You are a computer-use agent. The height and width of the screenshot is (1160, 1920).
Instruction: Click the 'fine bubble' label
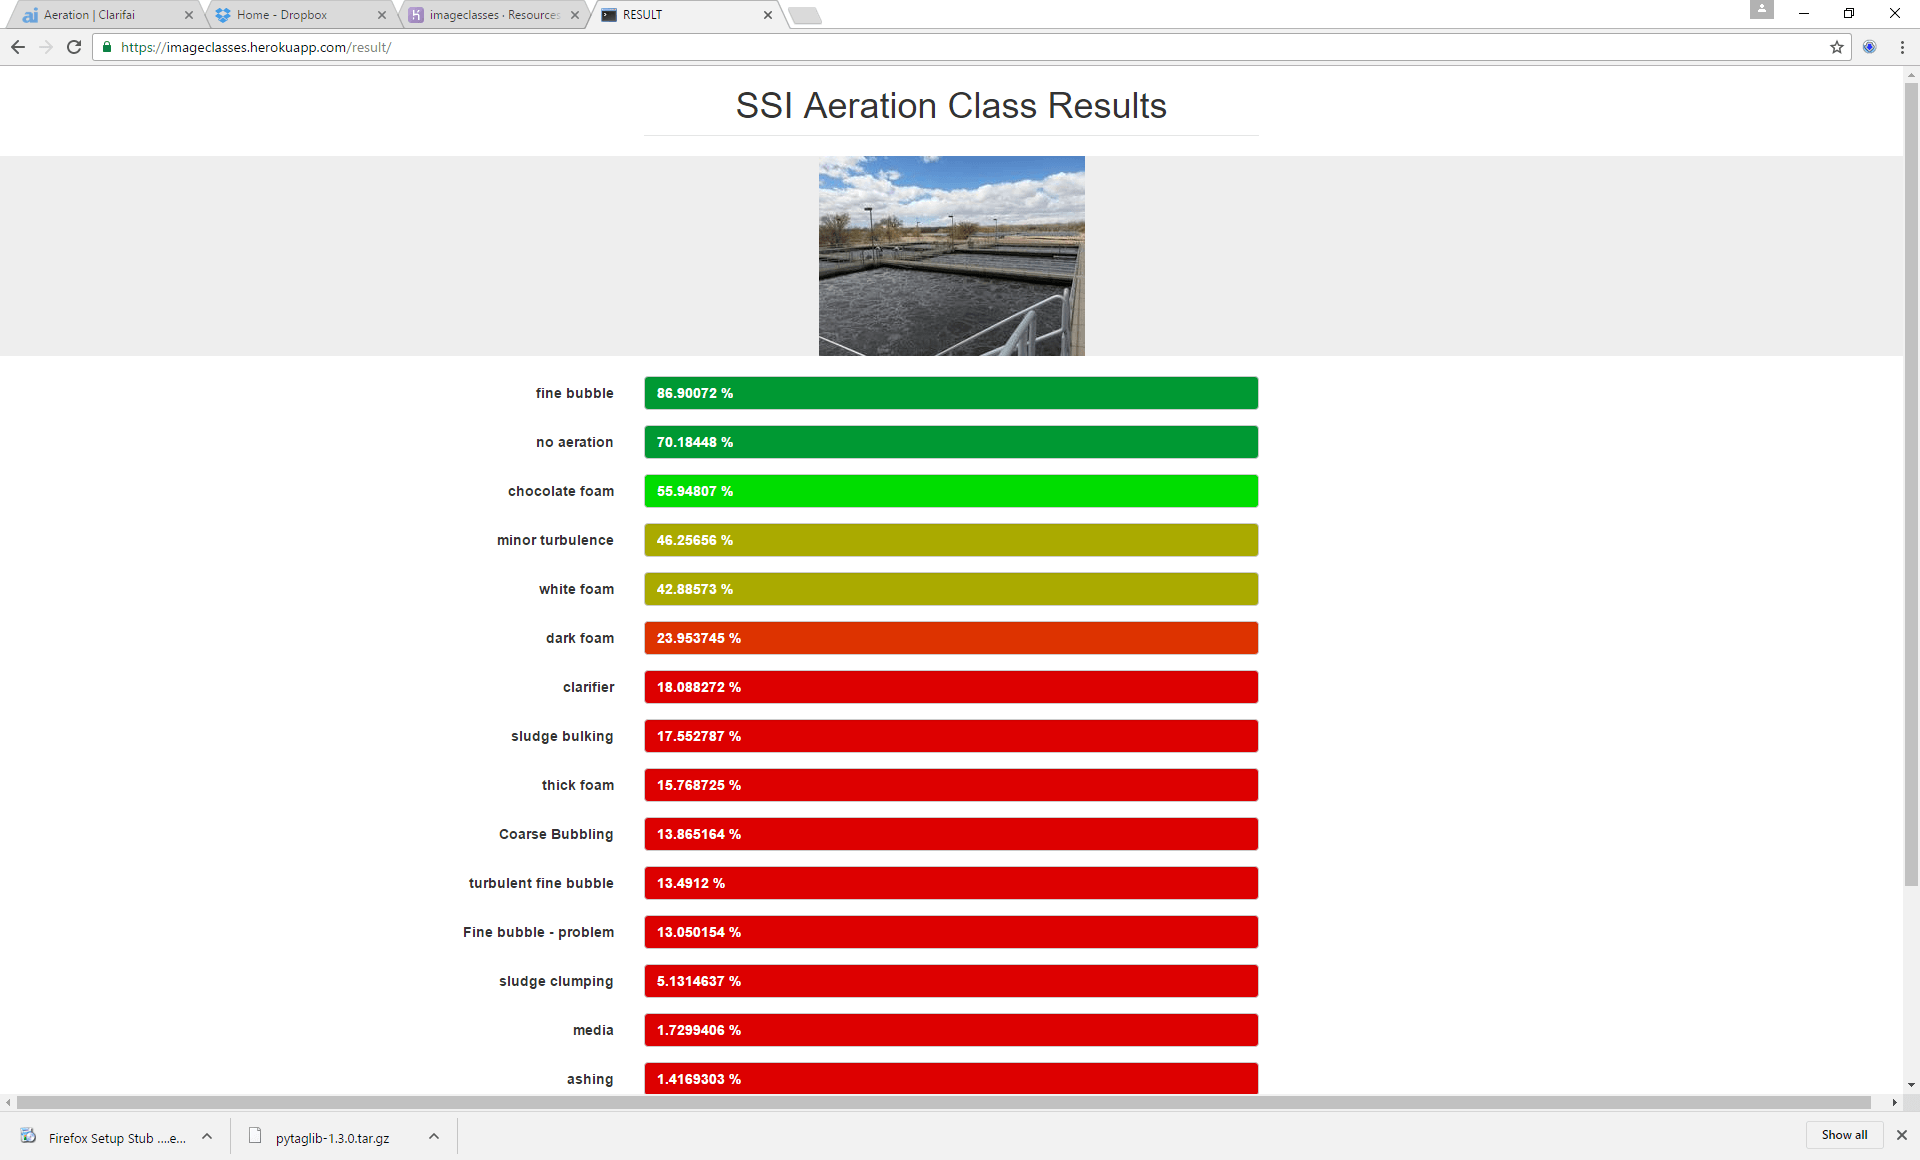pos(574,393)
